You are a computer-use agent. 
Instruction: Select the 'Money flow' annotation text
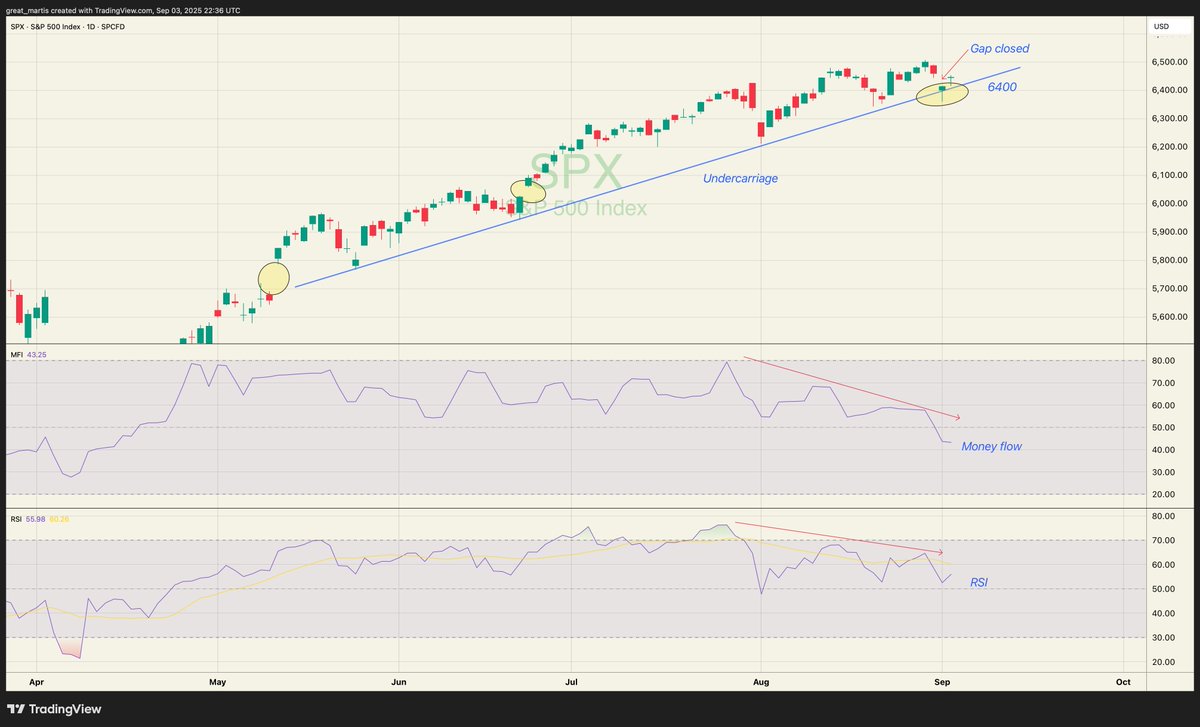[991, 446]
